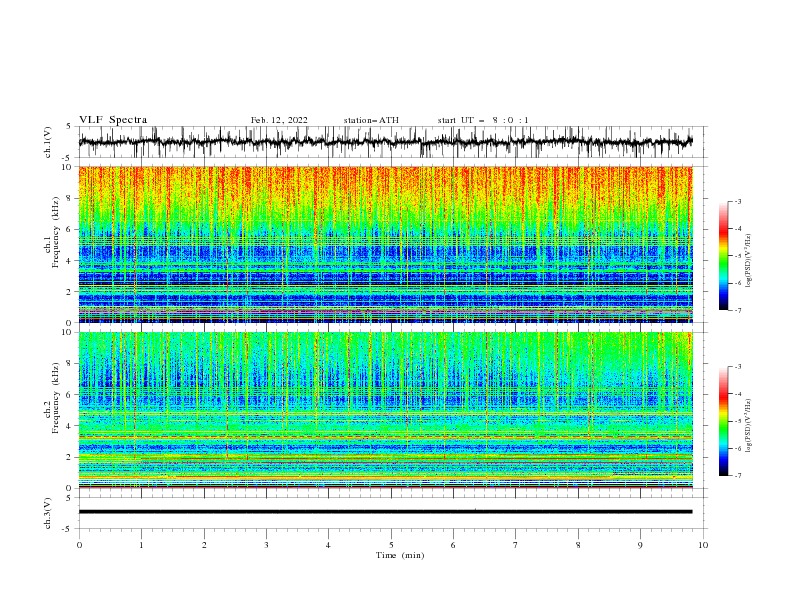The height and width of the screenshot is (612, 792).
Task: Click time axis tick label '5'
Action: [391, 545]
